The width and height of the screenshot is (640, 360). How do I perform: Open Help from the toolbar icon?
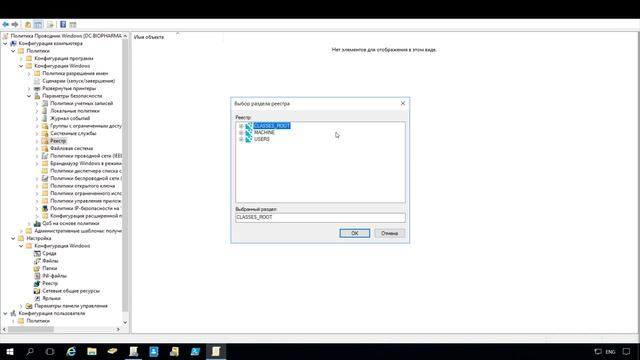click(x=63, y=25)
